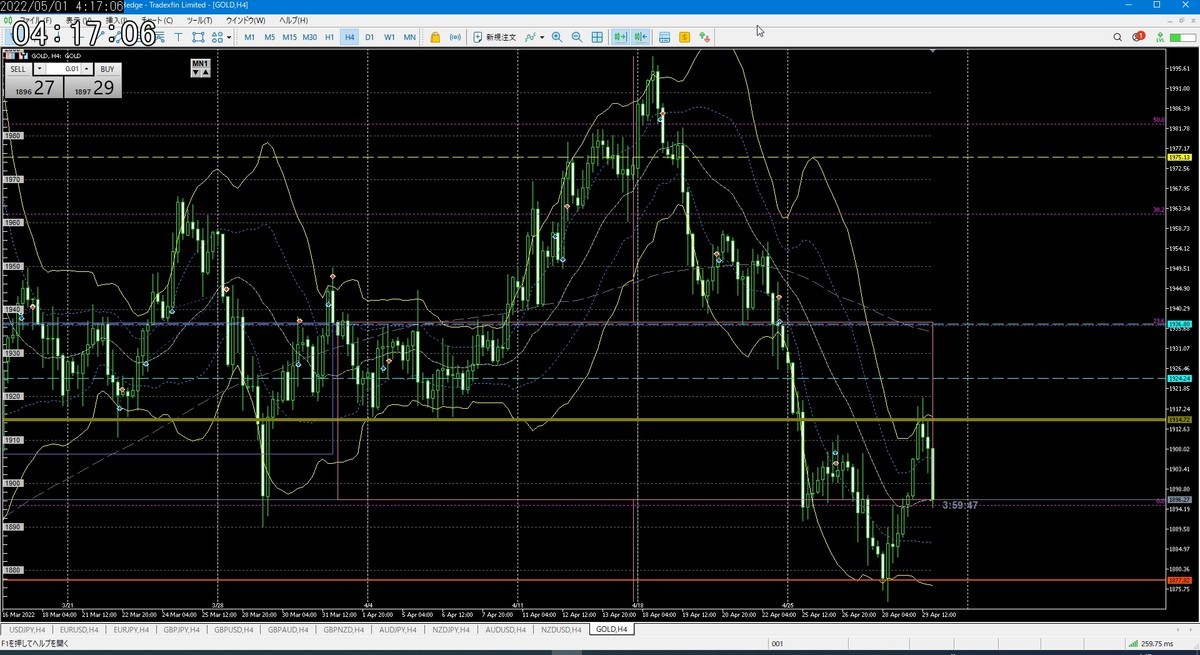1200x655 pixels.
Task: Open the search magnifier icon
Action: point(1118,37)
